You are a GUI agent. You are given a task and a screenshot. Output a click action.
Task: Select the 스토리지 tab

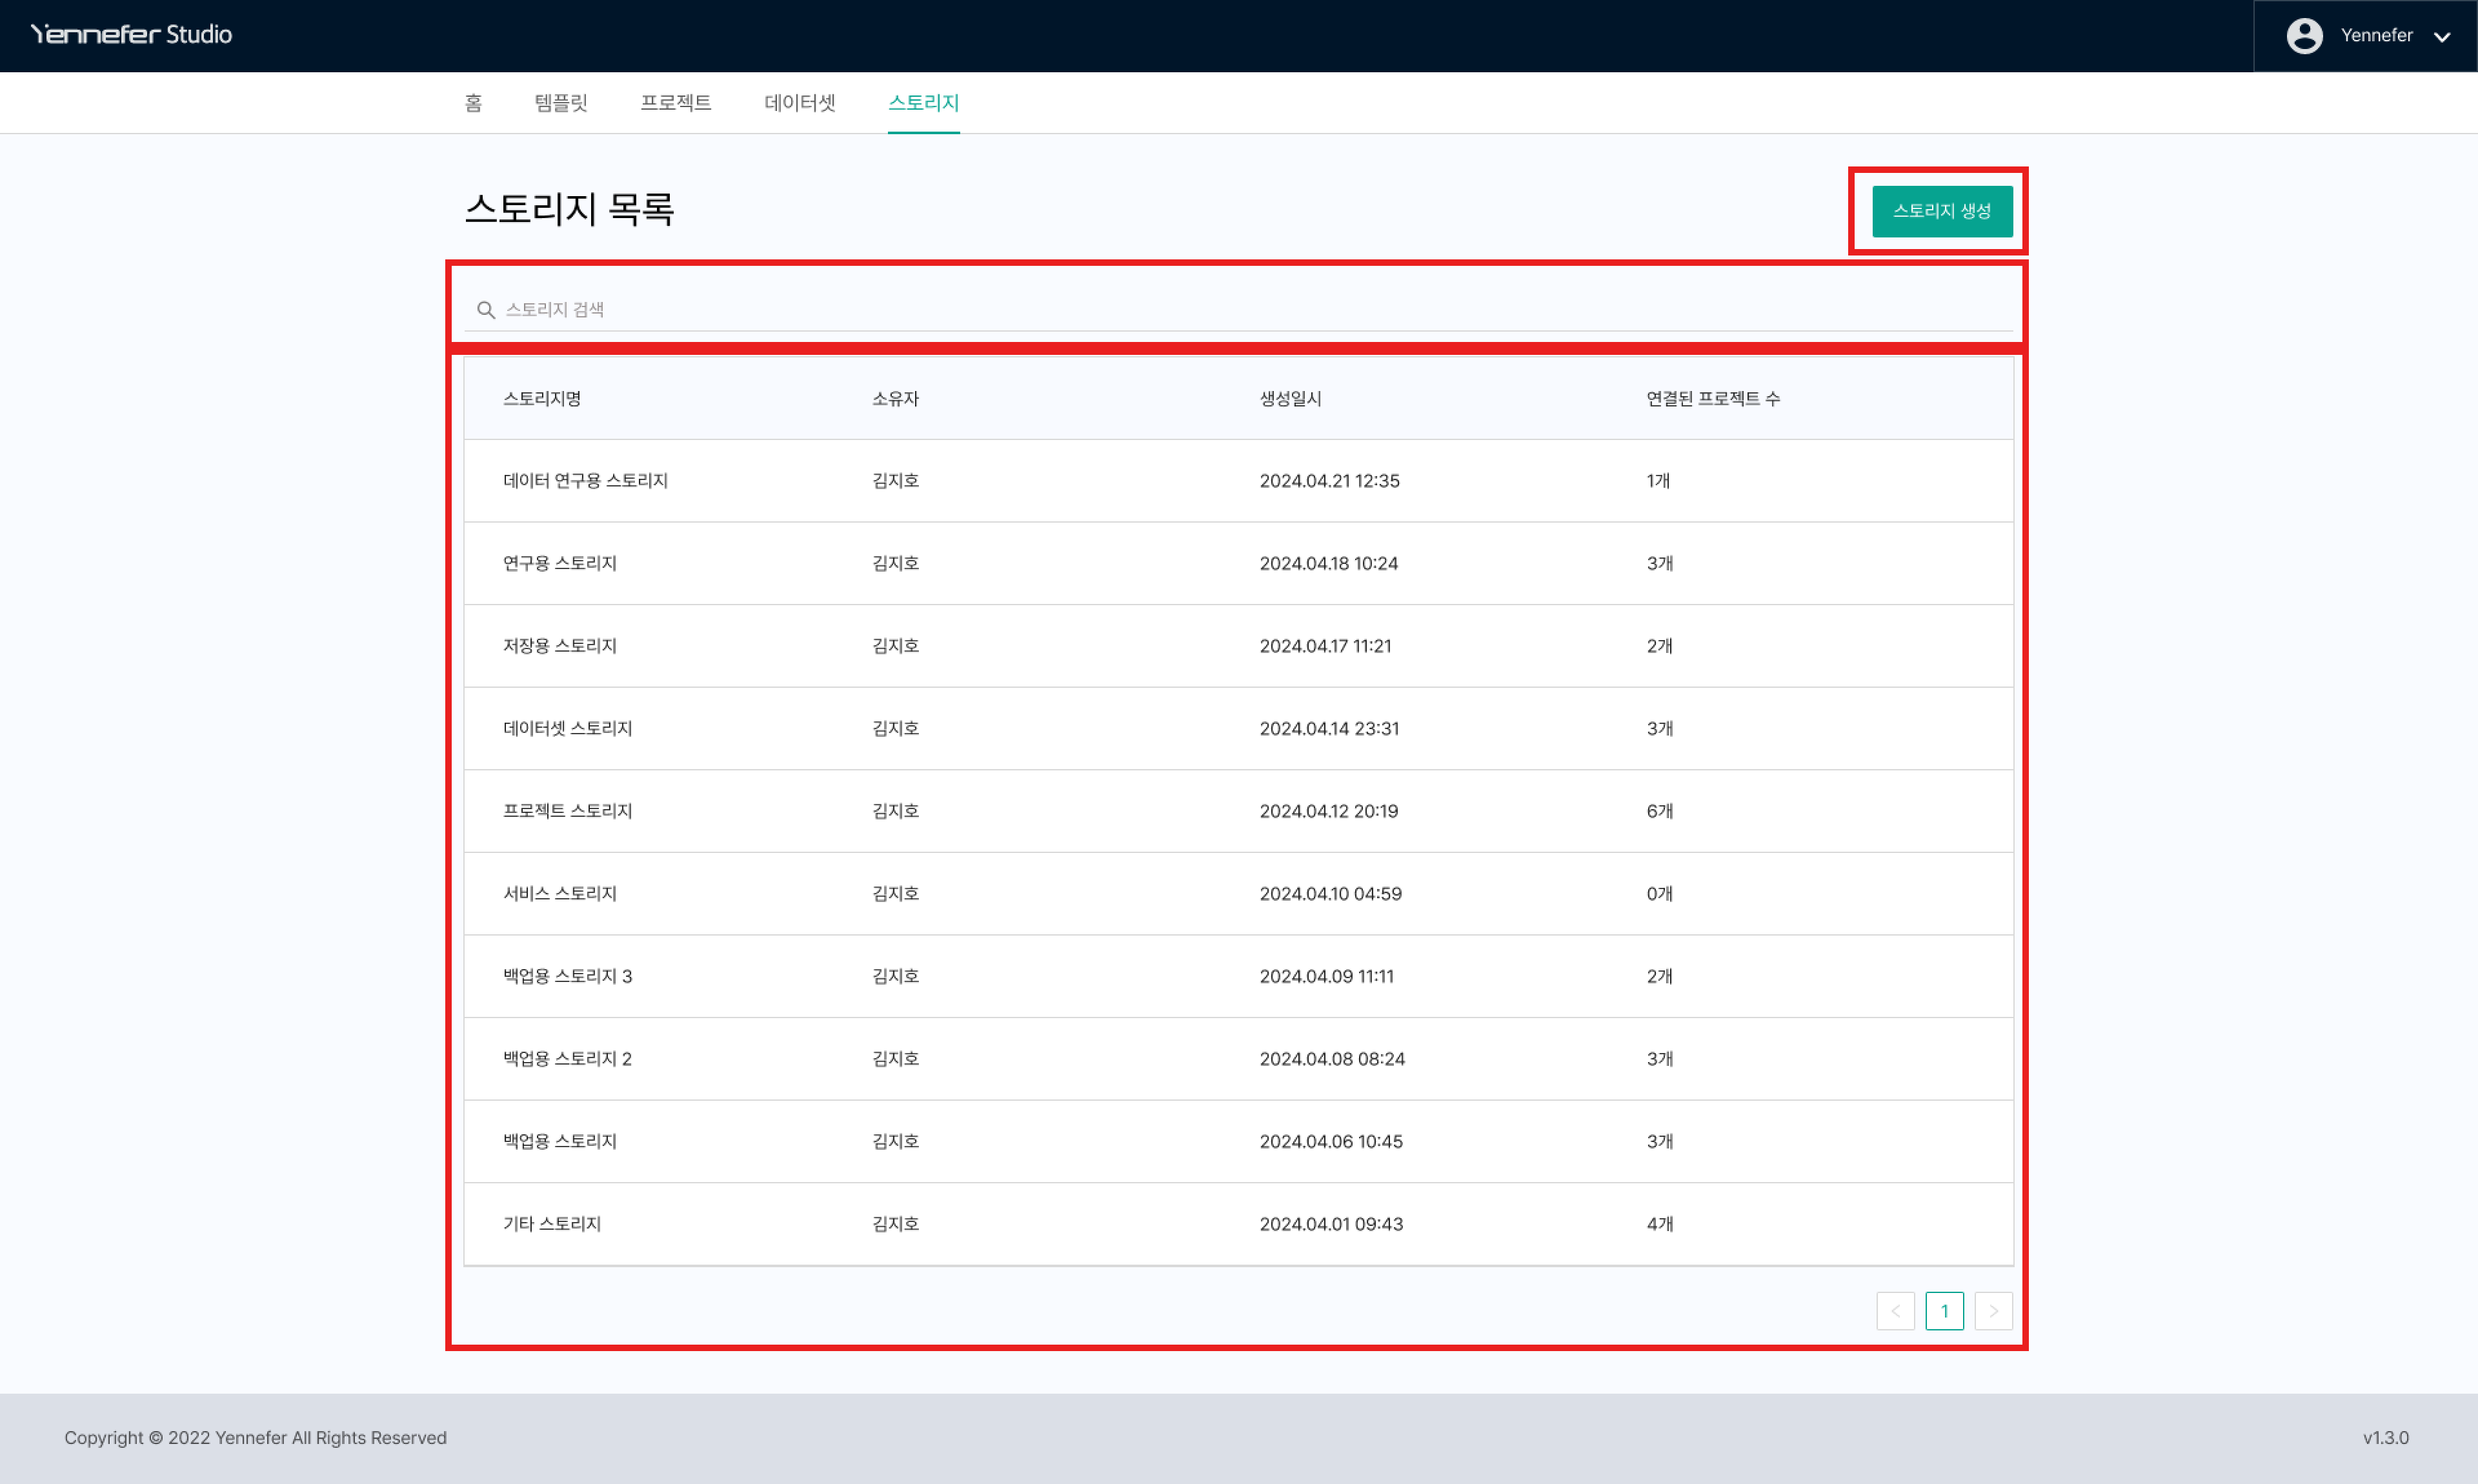923,103
